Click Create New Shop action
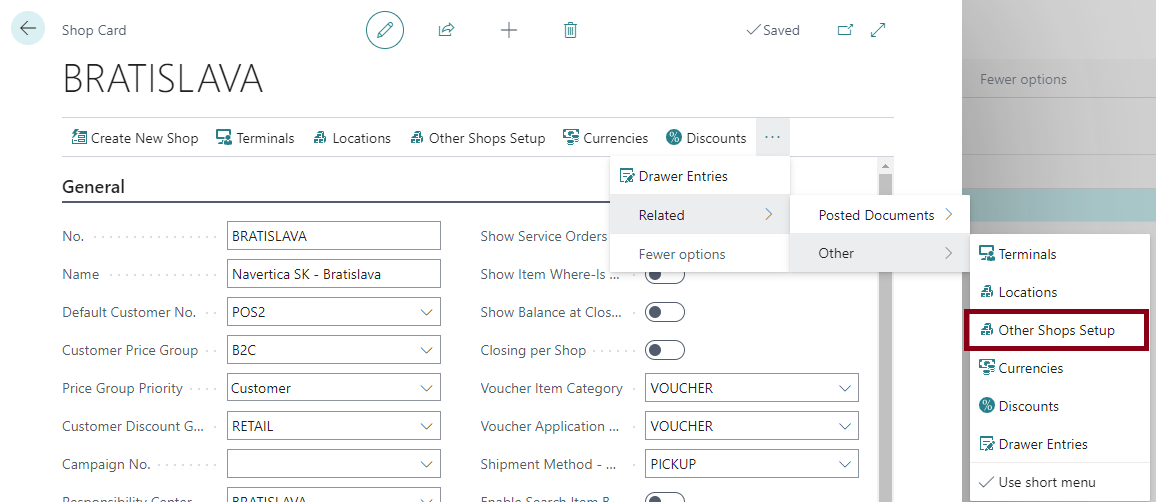 click(135, 138)
